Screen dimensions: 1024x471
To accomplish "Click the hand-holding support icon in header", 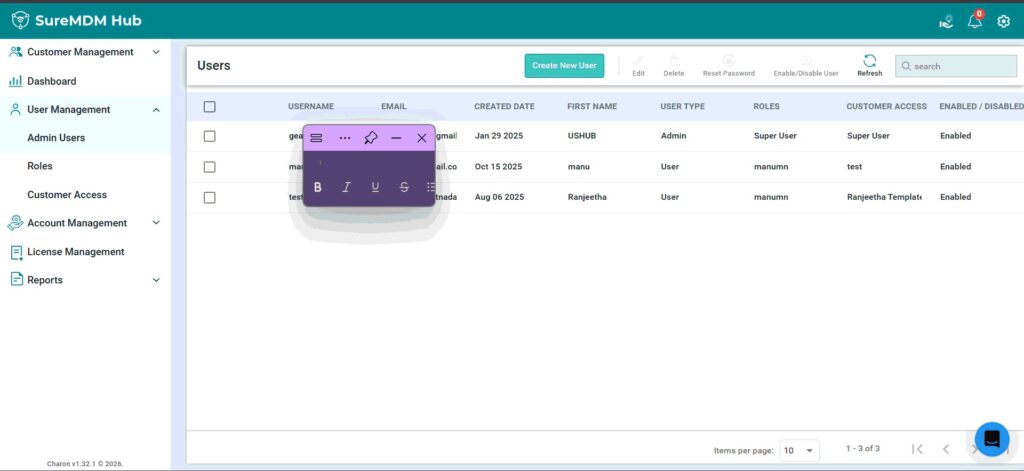I will tap(946, 22).
